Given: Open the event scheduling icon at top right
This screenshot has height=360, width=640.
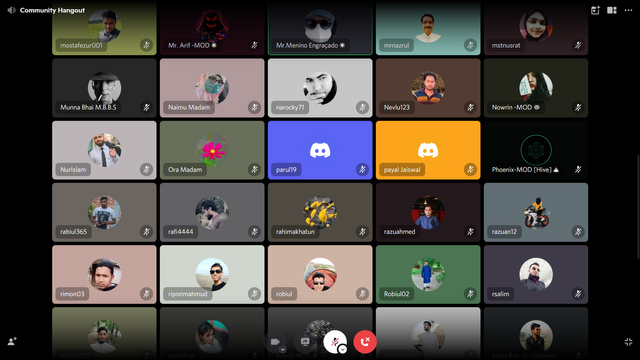Looking at the screenshot, I should (595, 10).
